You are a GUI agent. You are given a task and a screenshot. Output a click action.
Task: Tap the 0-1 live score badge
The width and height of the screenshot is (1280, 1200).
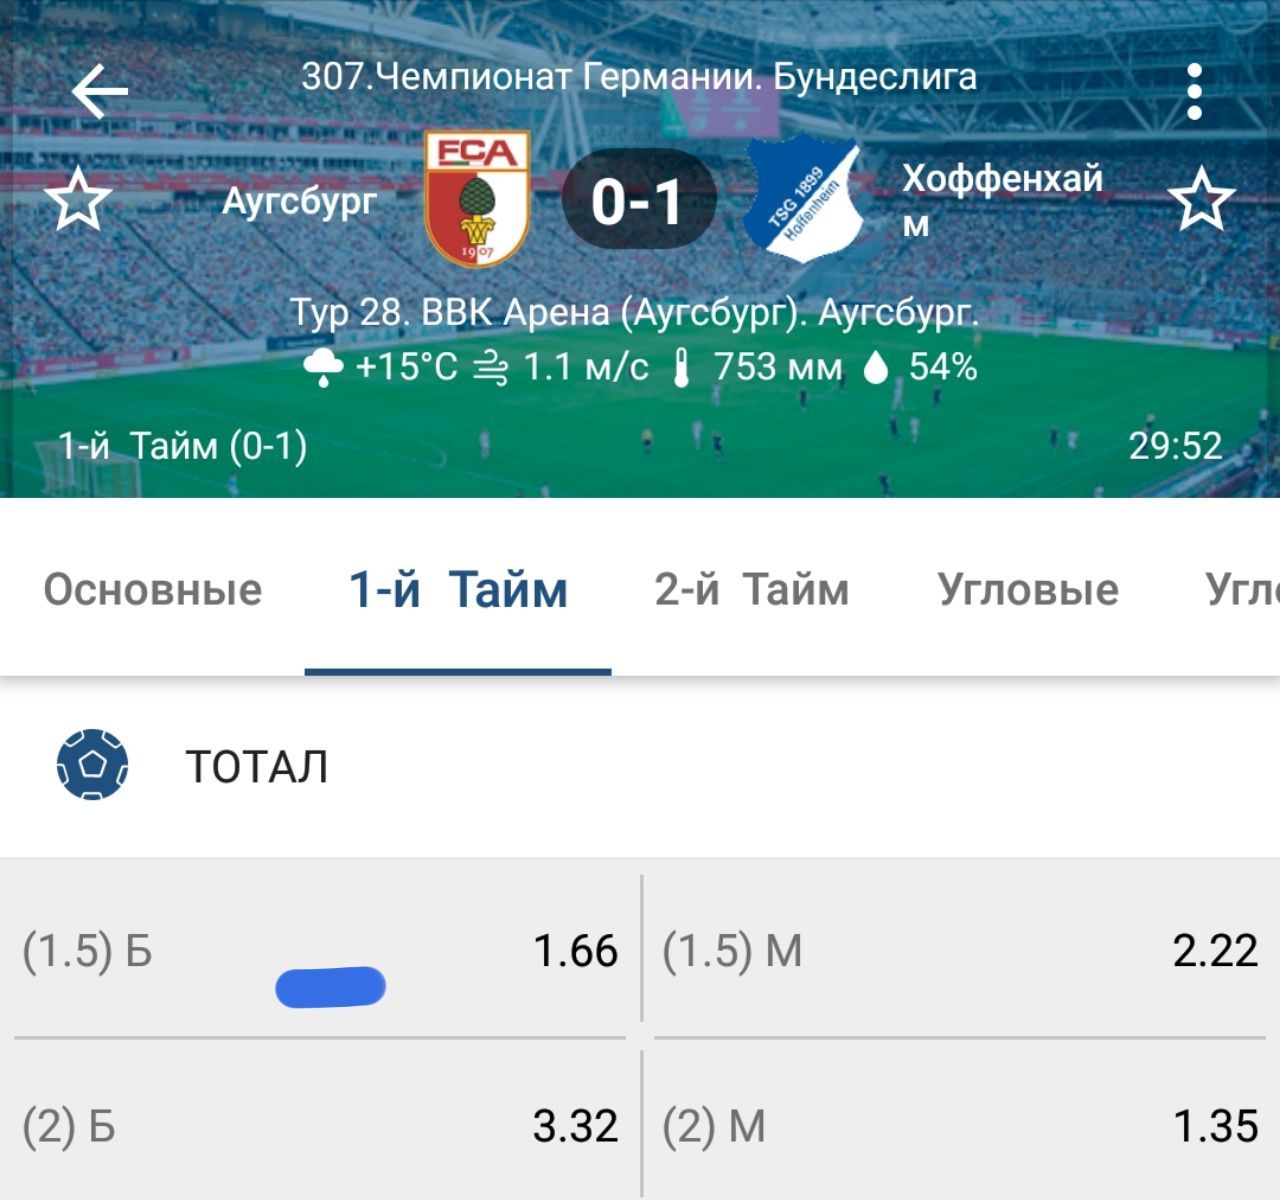tap(638, 200)
